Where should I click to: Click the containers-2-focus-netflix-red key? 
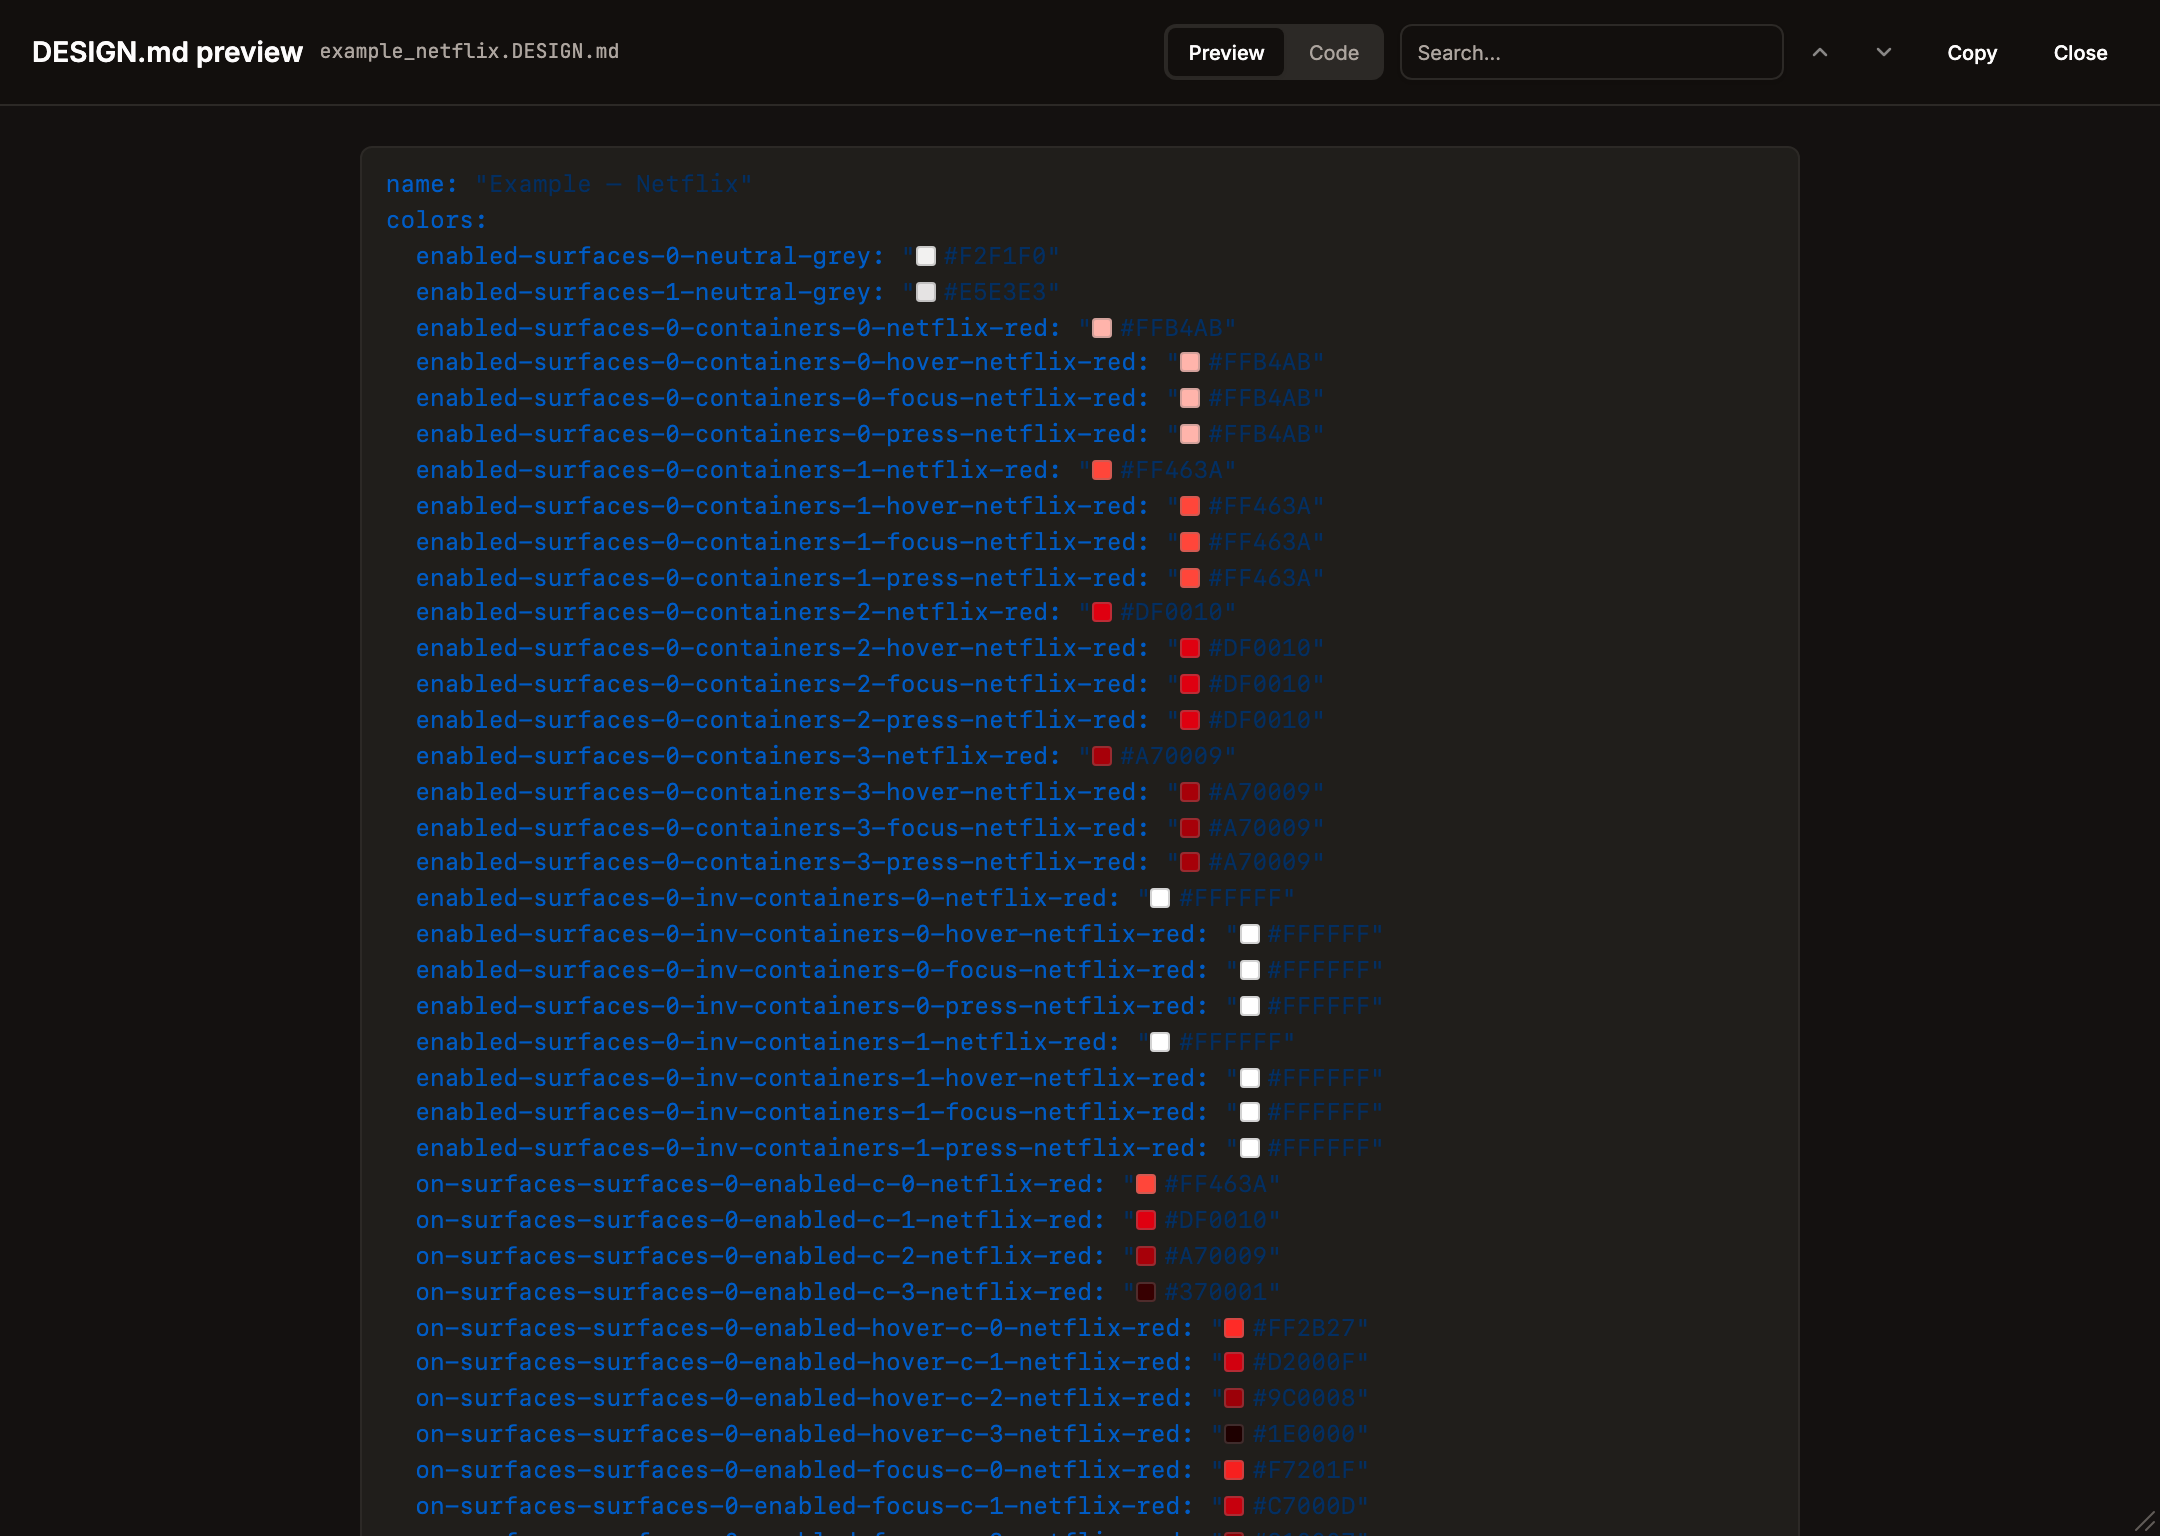coord(782,685)
